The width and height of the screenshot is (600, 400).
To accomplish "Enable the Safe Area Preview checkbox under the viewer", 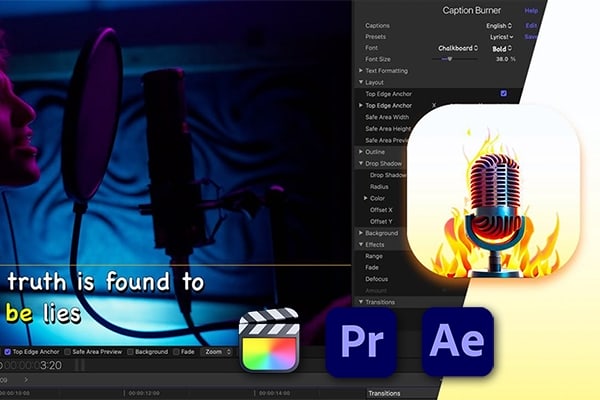I will click(x=67, y=352).
